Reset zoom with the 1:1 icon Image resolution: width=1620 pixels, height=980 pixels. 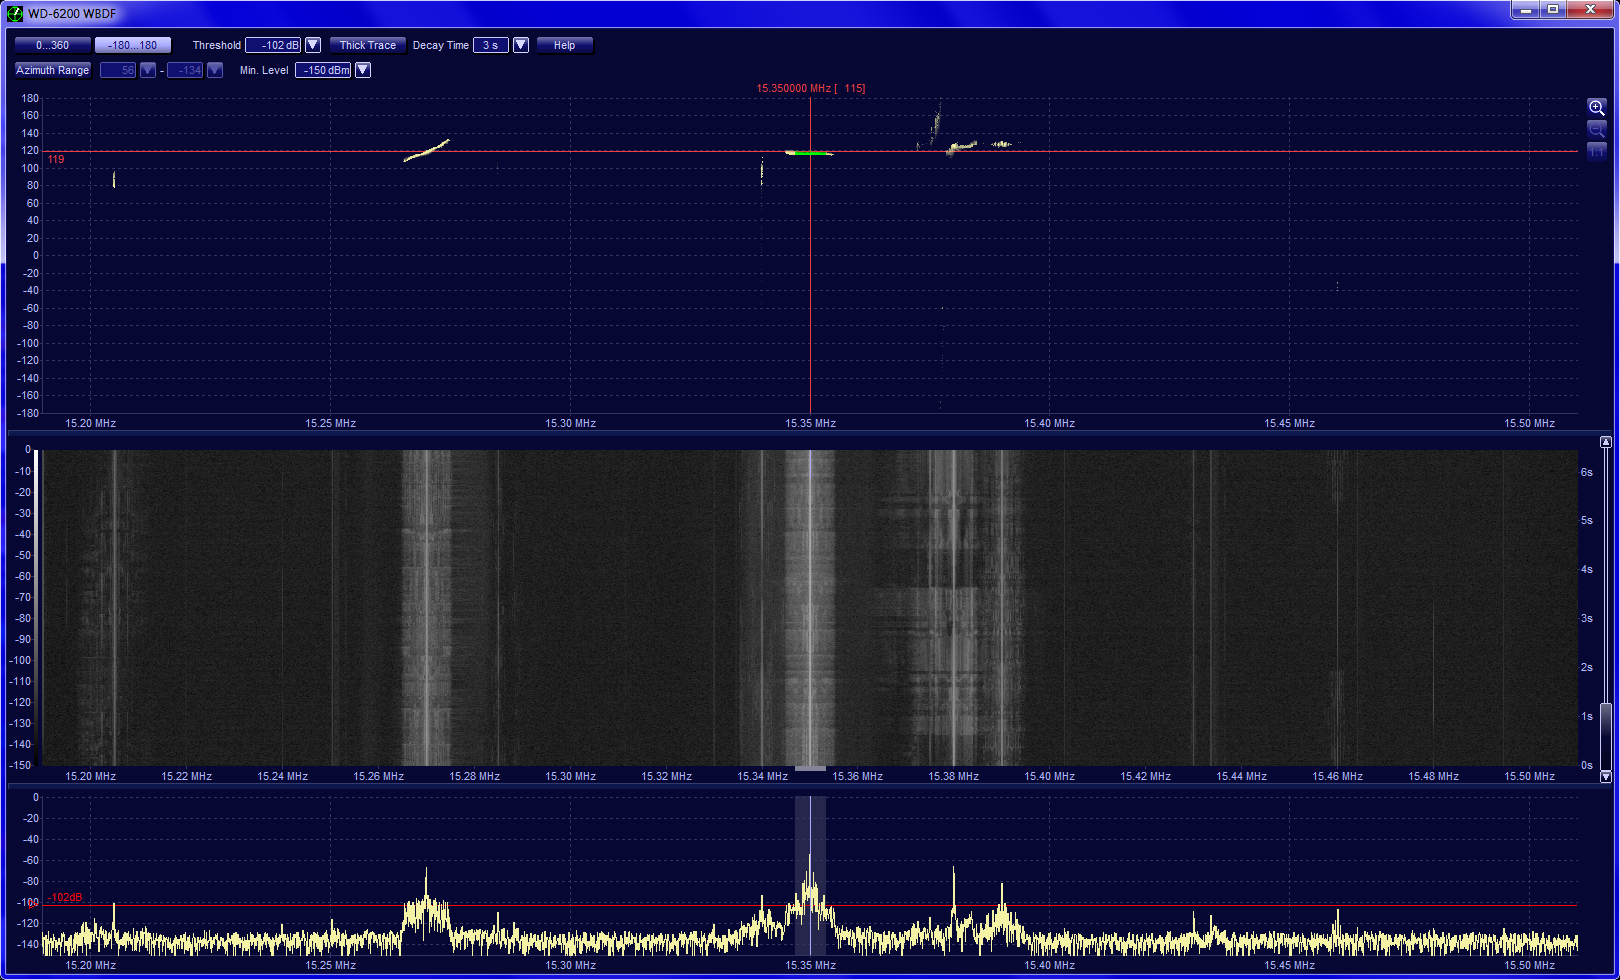click(x=1597, y=151)
